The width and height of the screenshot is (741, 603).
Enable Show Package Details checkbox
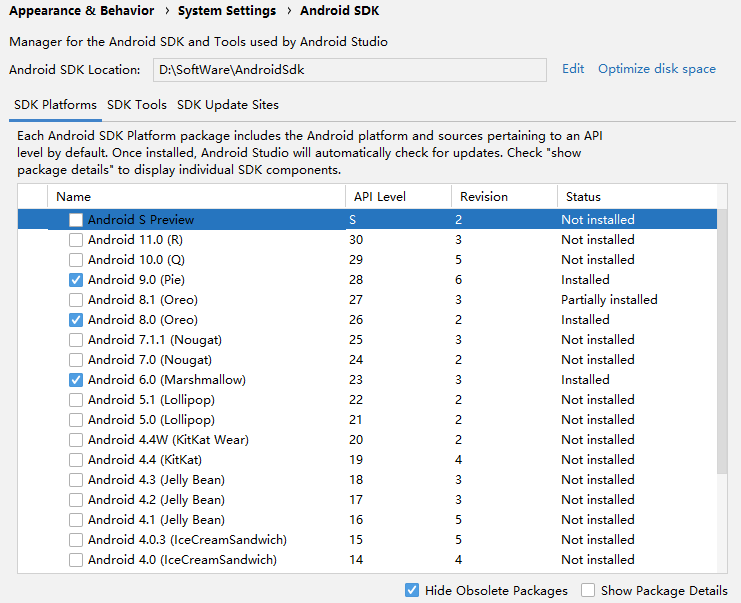pyautogui.click(x=588, y=590)
